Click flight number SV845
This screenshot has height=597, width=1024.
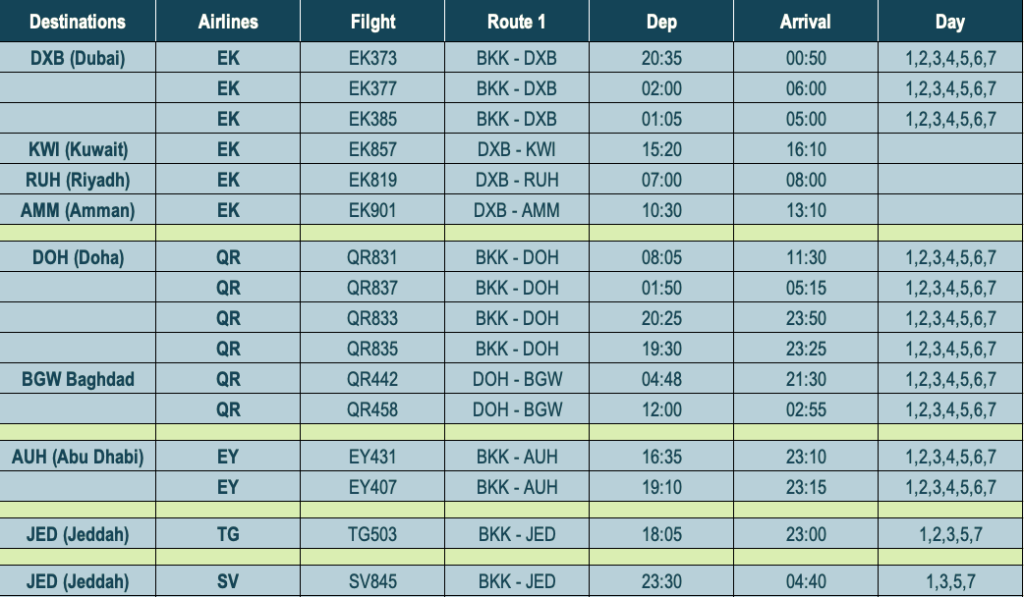(372, 581)
